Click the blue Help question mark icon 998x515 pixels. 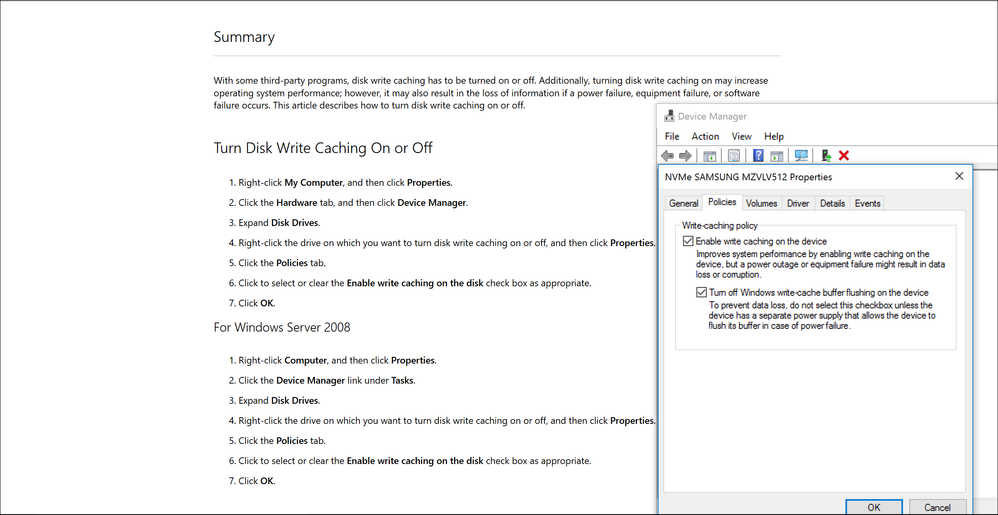[x=758, y=156]
